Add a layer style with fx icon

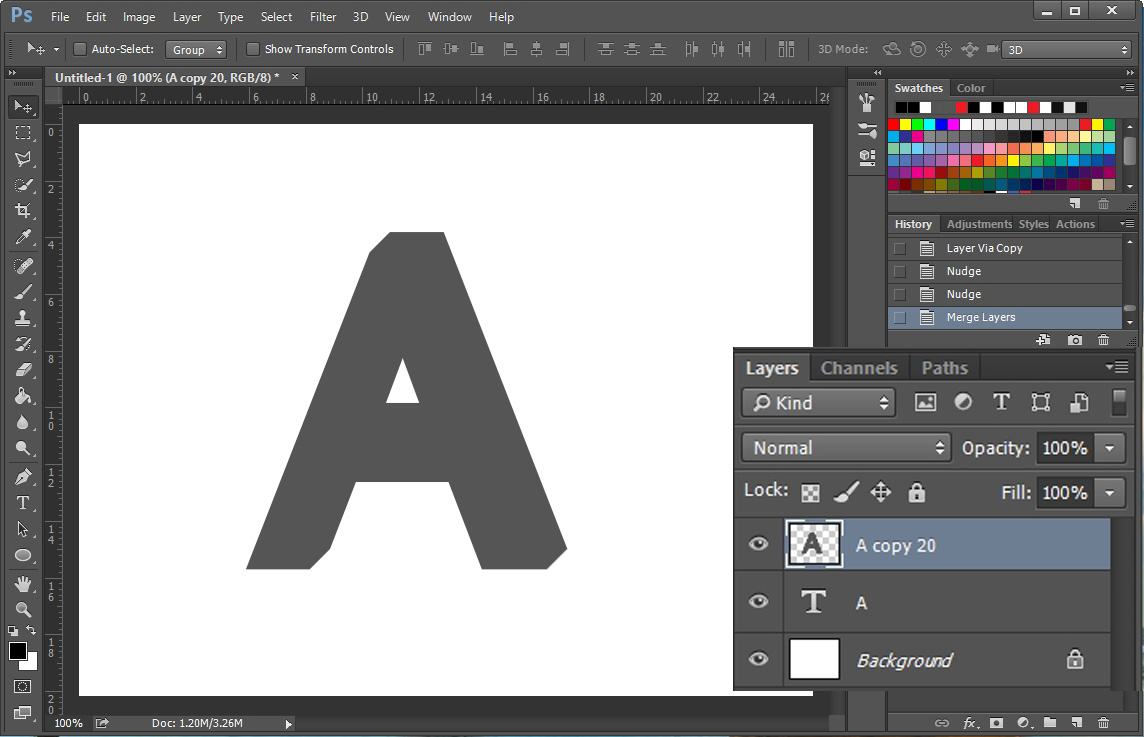(x=970, y=722)
